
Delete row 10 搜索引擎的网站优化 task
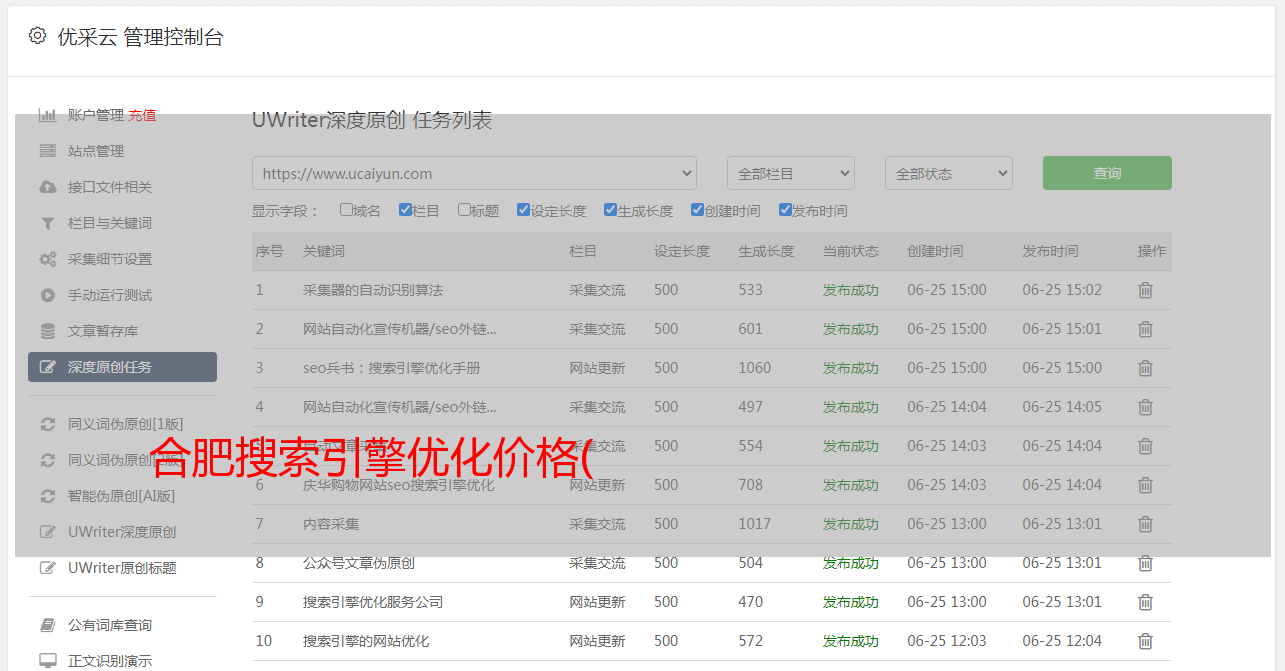pos(1146,641)
